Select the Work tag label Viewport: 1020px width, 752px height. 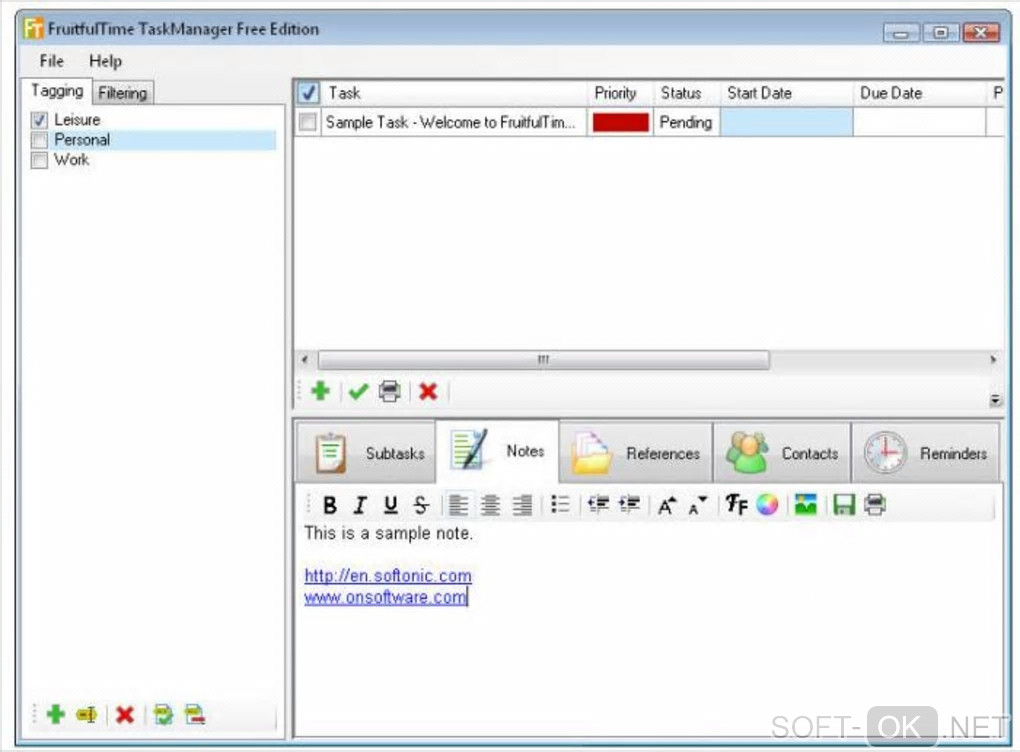coord(72,160)
